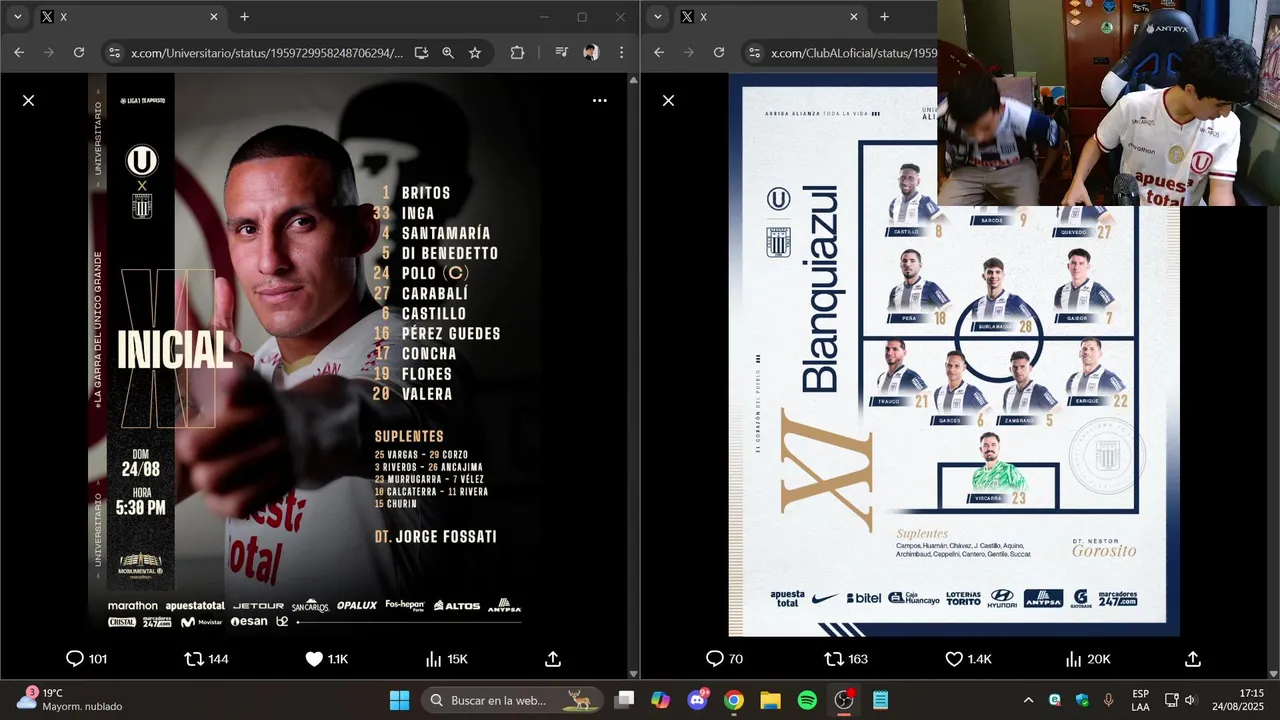Like the Universitario tweet with 1.1K likes
1280x720 pixels.
point(326,659)
